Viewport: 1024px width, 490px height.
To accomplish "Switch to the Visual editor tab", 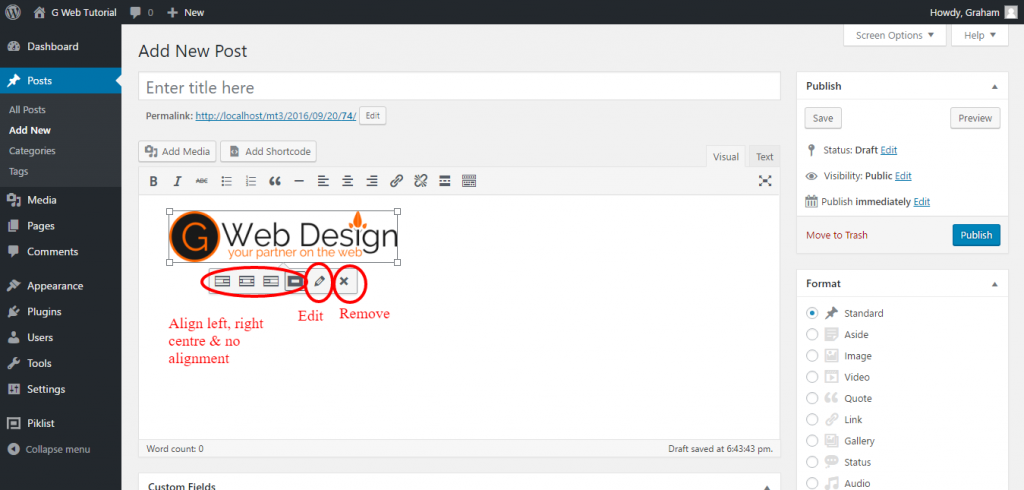I will coord(726,157).
